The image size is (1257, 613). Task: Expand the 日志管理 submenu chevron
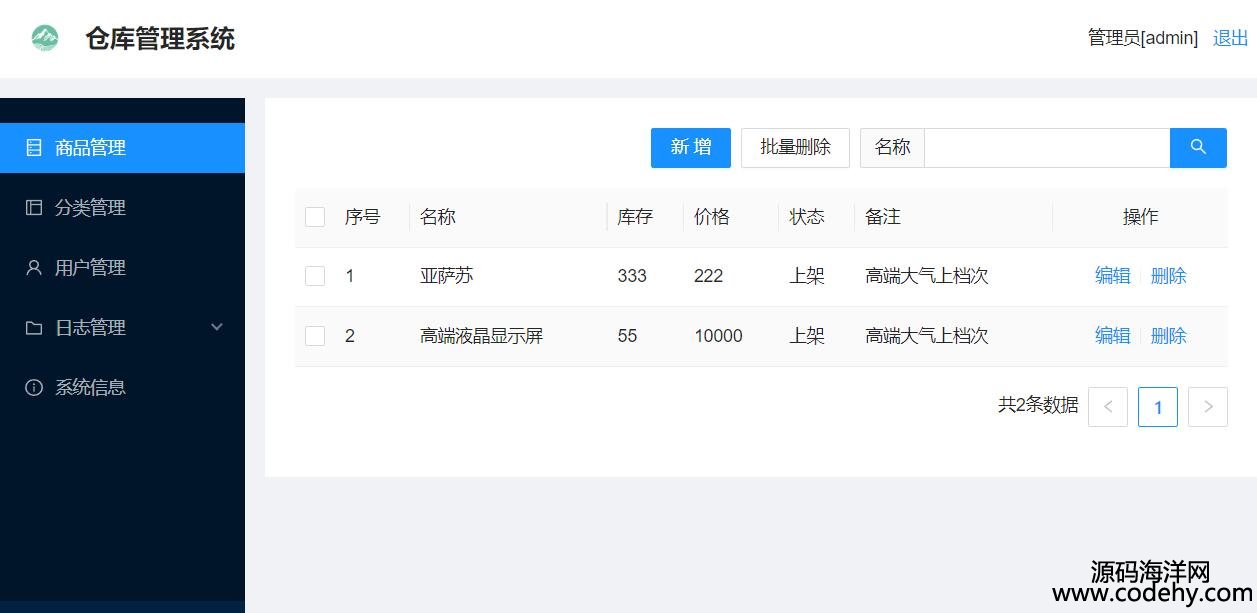pyautogui.click(x=217, y=327)
